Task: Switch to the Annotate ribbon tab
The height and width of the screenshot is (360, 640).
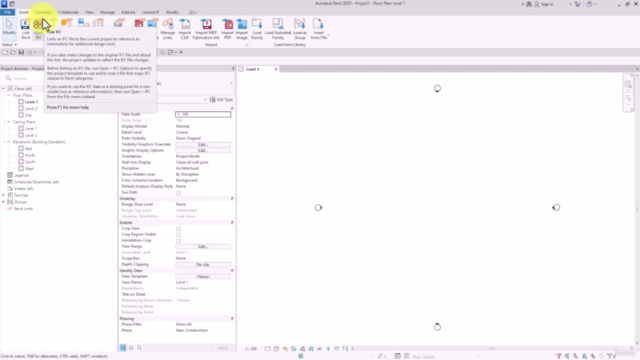Action: click(43, 12)
